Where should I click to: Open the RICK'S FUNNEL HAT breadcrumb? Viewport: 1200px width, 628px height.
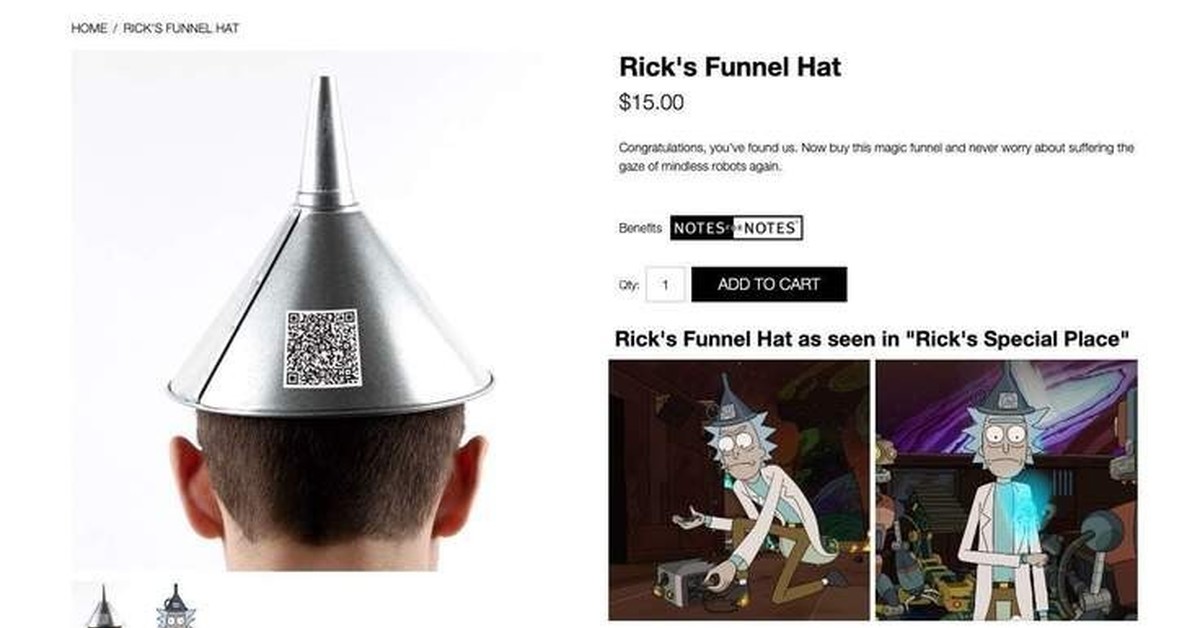tap(181, 28)
